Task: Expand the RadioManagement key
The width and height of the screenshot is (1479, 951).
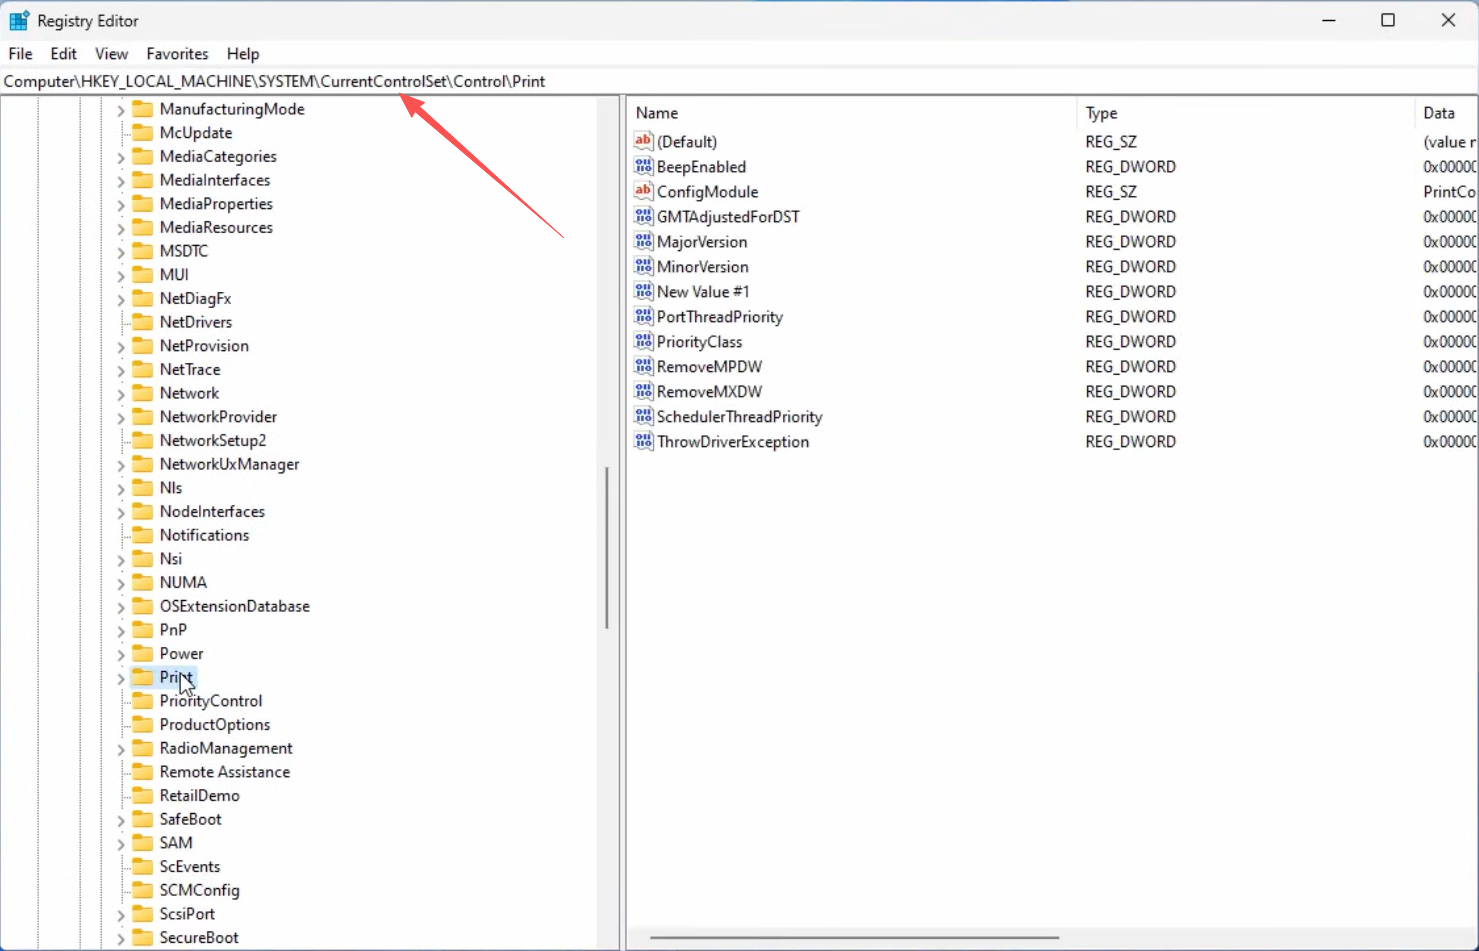Action: coord(121,749)
